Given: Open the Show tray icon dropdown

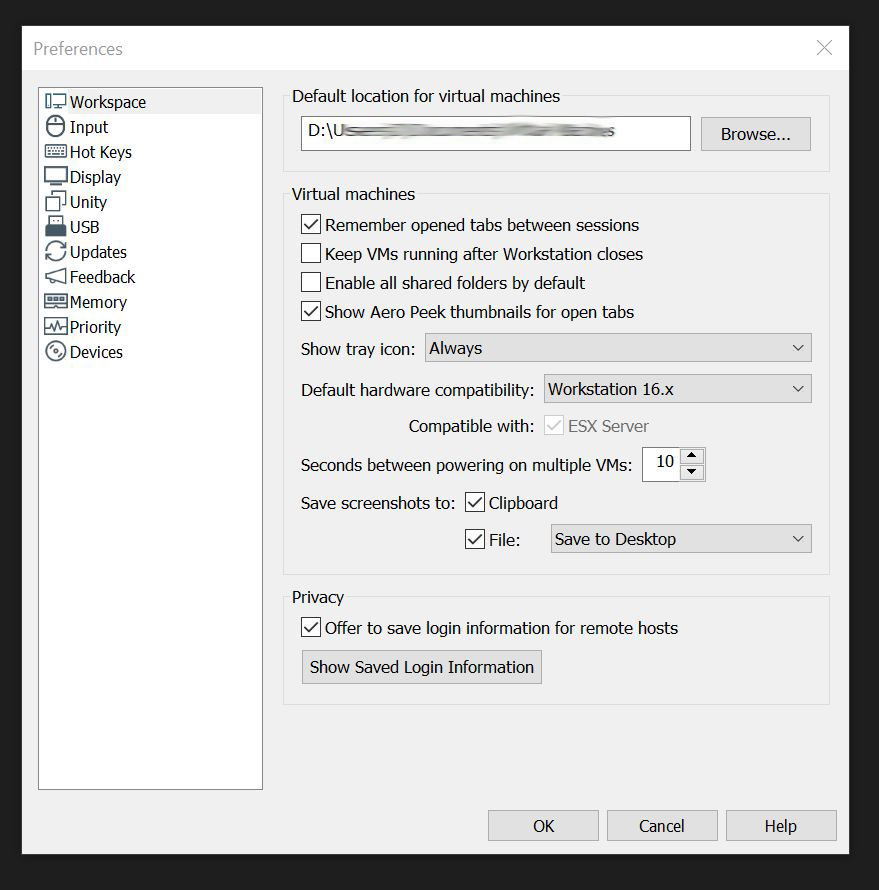Looking at the screenshot, I should [618, 348].
